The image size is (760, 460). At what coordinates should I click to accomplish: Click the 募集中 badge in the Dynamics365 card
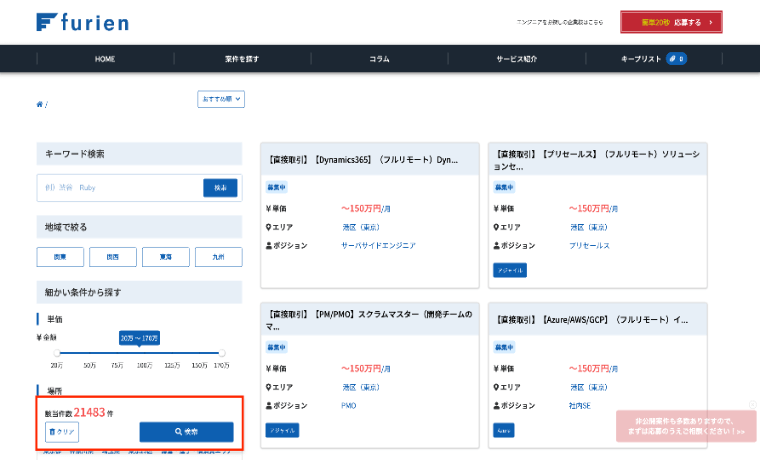[x=276, y=187]
